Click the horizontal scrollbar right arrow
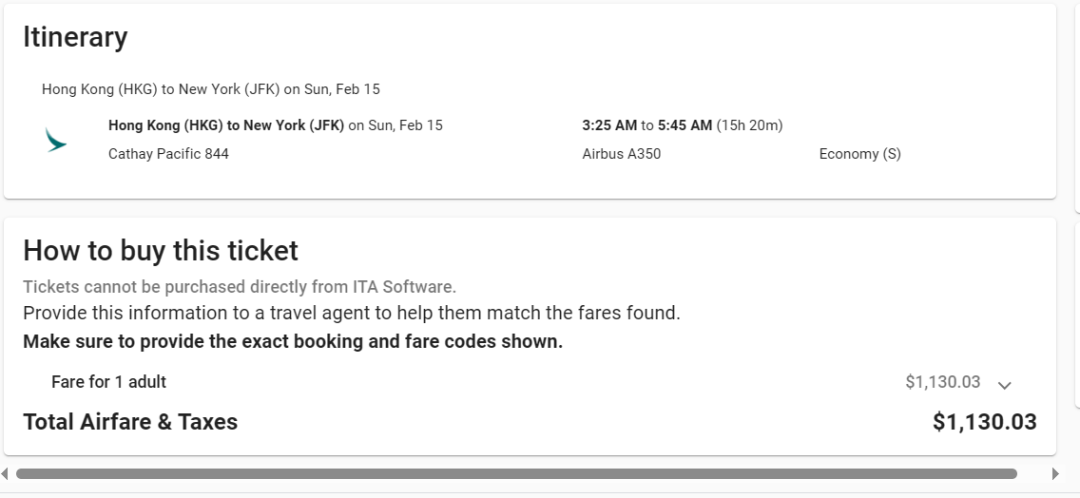The height and width of the screenshot is (498, 1080). [x=1055, y=474]
